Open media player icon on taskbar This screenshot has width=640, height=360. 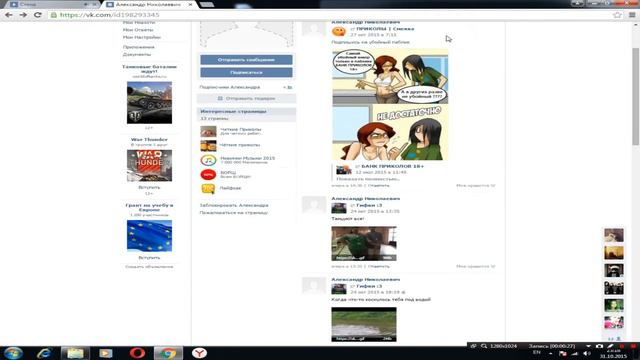[x=105, y=353]
